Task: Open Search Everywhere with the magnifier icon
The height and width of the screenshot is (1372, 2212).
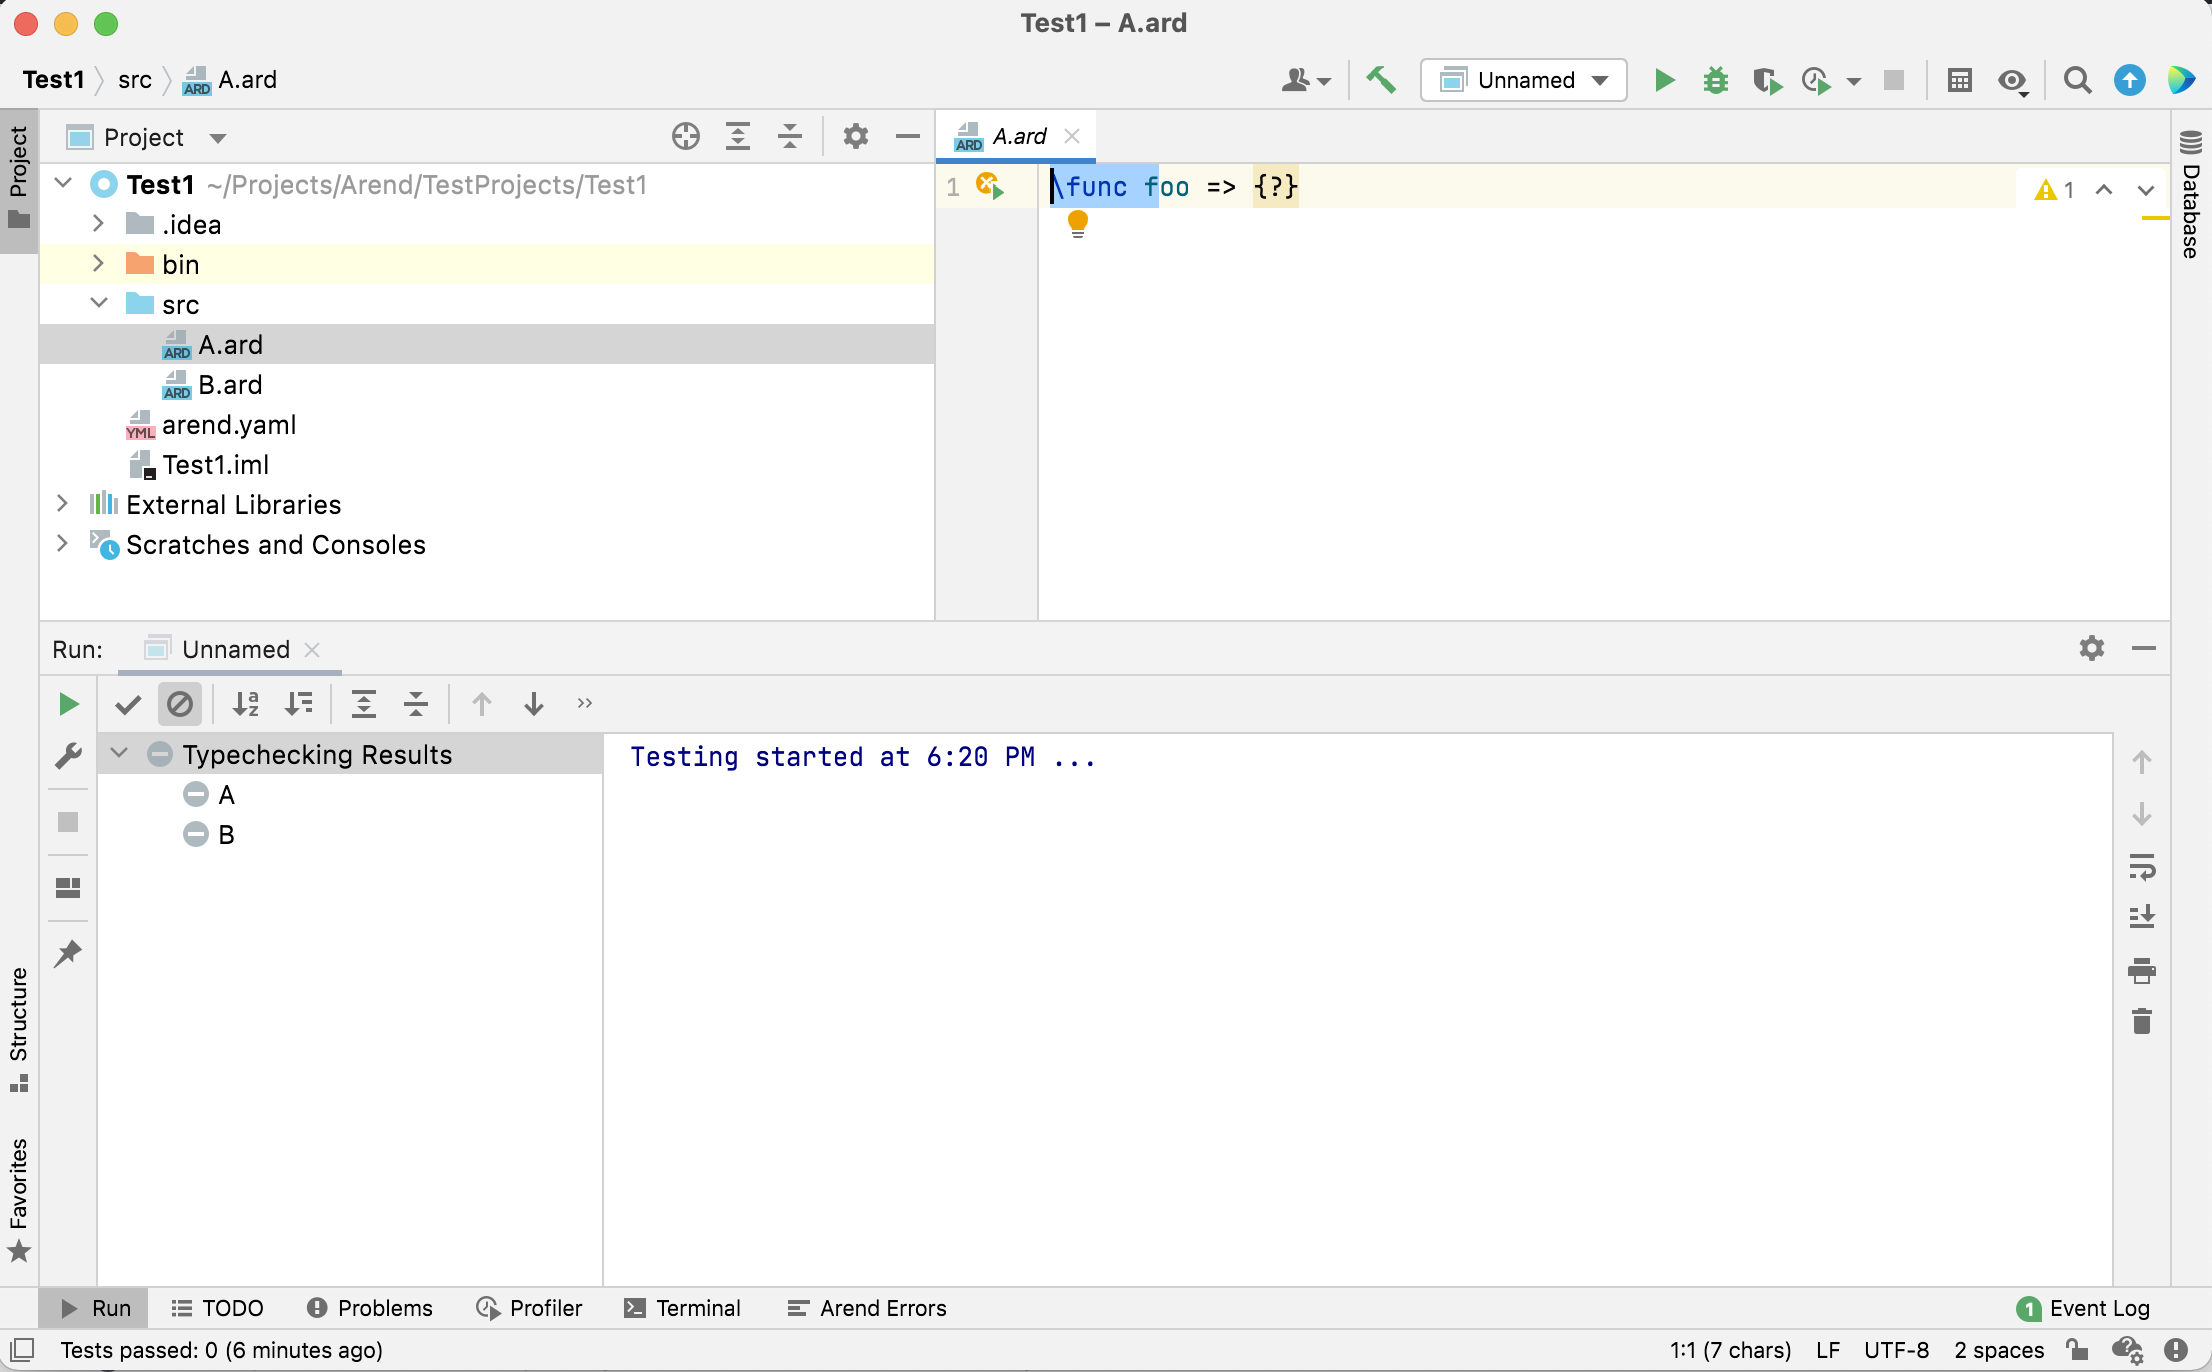Action: point(2078,80)
